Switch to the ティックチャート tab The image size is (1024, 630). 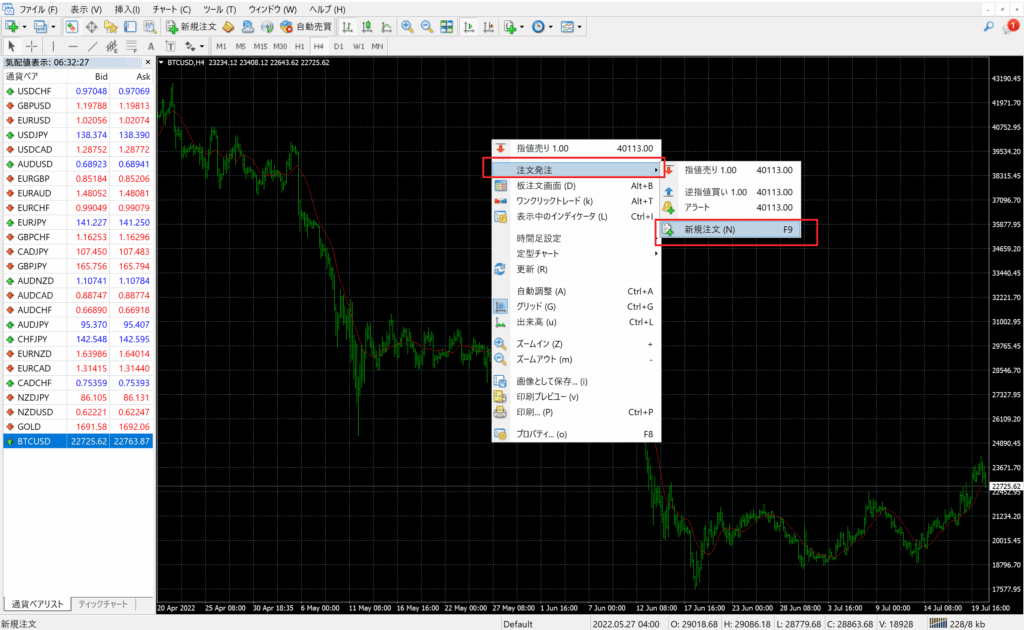tap(103, 604)
